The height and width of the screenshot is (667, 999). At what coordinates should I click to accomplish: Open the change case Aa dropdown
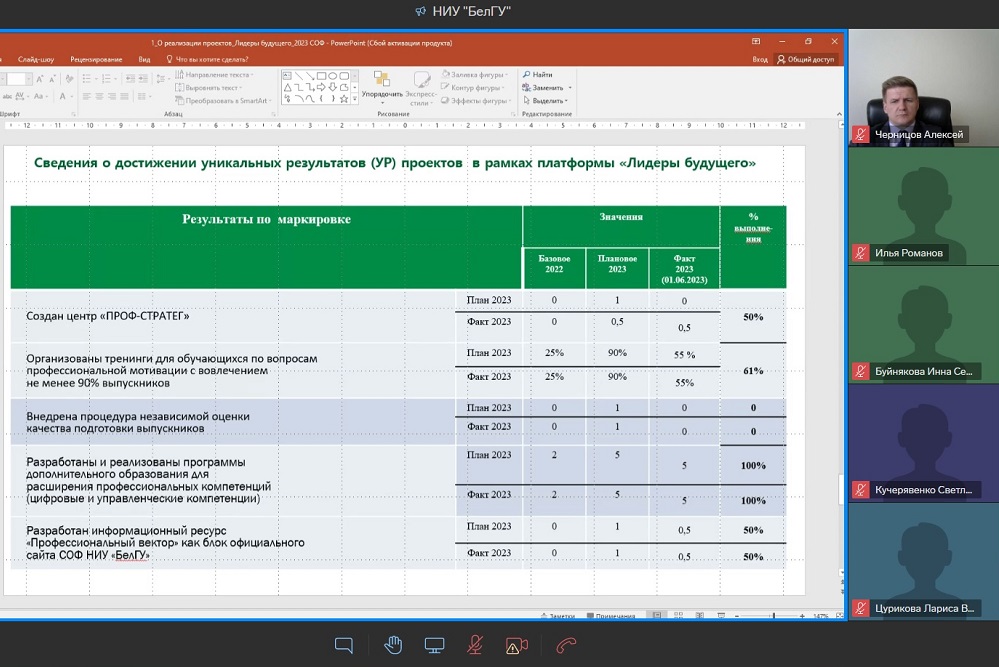click(x=41, y=96)
